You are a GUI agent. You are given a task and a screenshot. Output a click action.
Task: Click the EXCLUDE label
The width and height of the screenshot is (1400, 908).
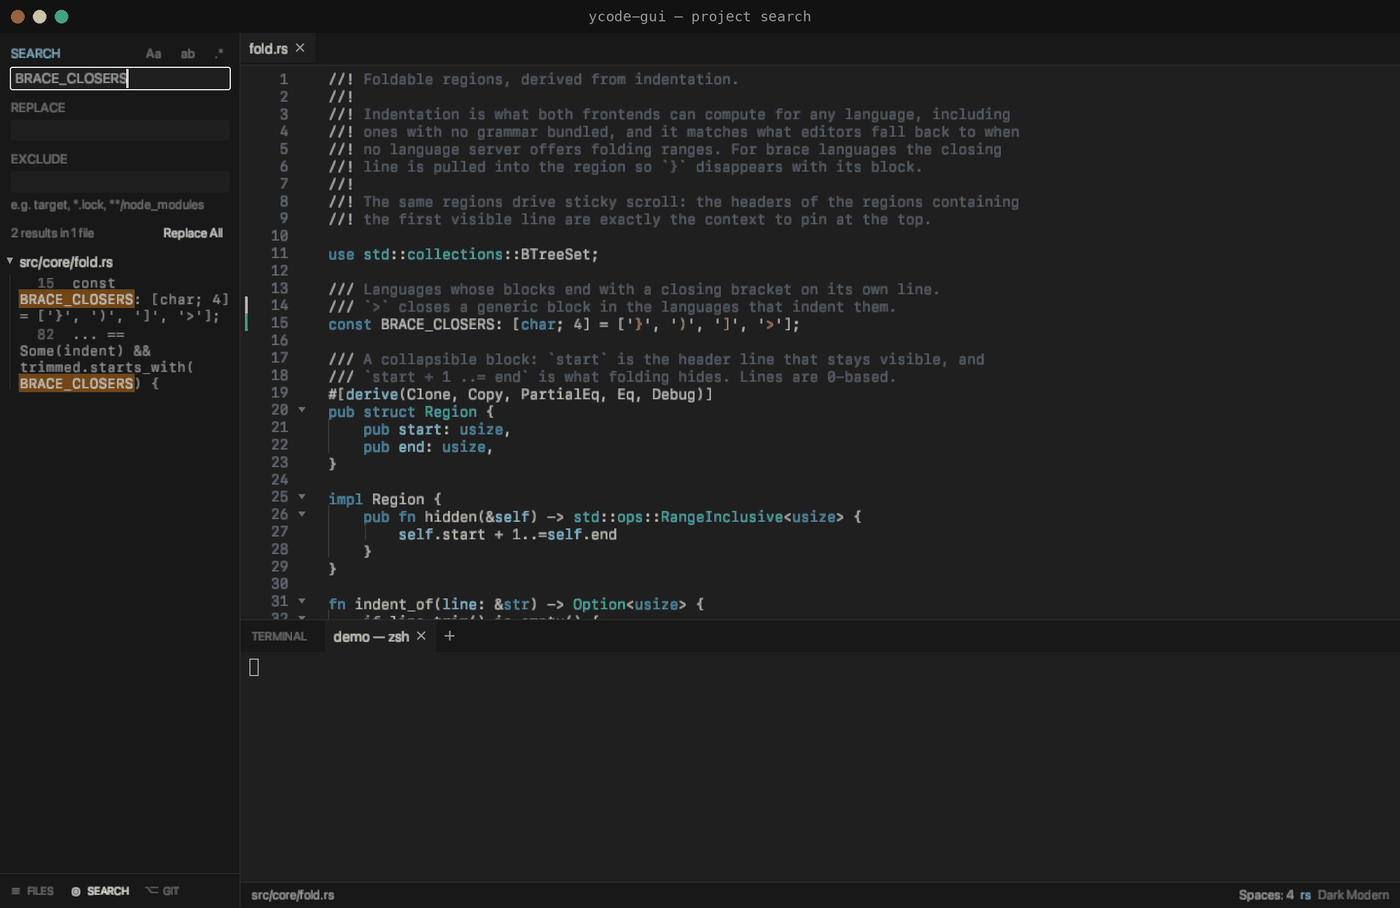point(39,159)
